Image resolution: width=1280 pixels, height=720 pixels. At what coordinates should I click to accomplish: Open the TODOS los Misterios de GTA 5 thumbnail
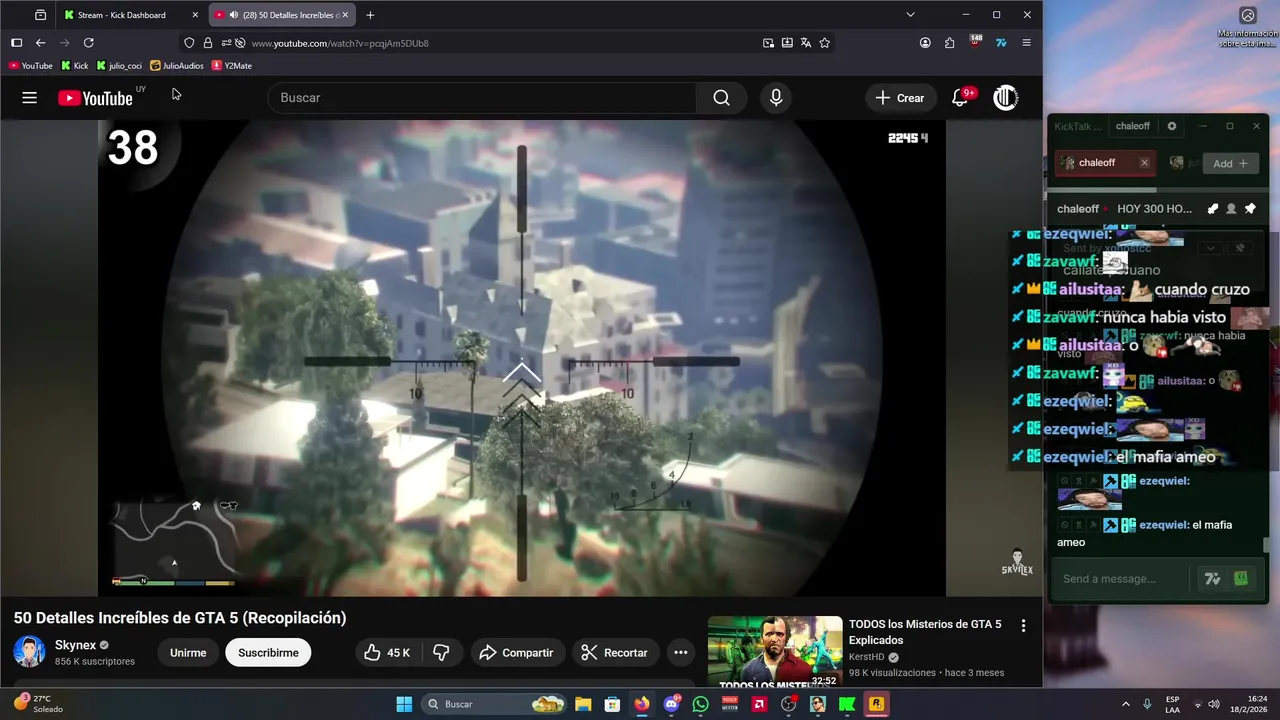775,652
